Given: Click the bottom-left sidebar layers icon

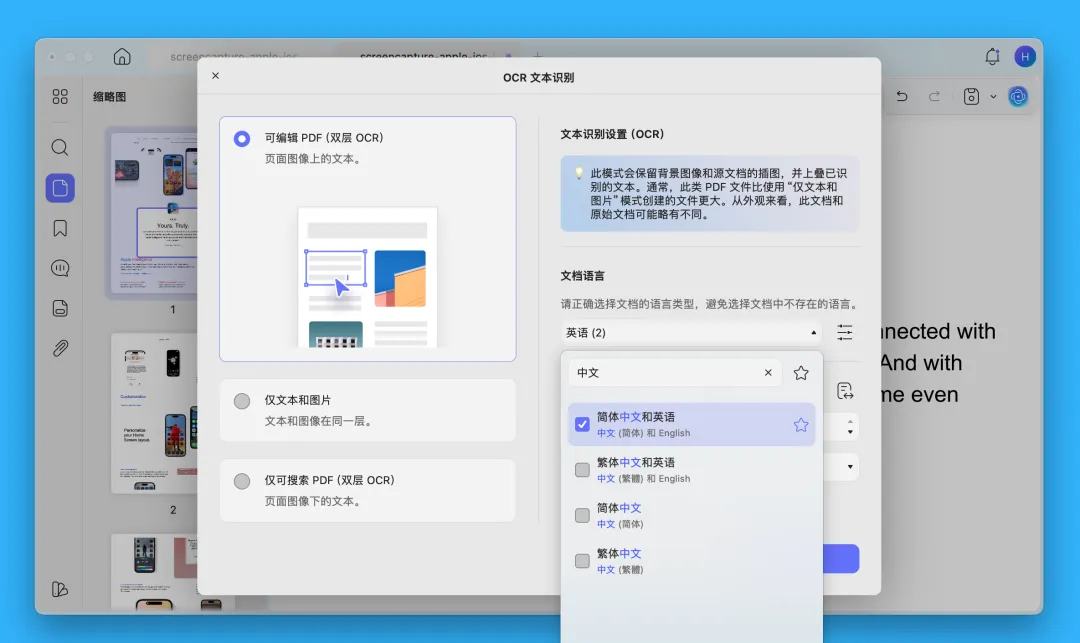Looking at the screenshot, I should [60, 589].
